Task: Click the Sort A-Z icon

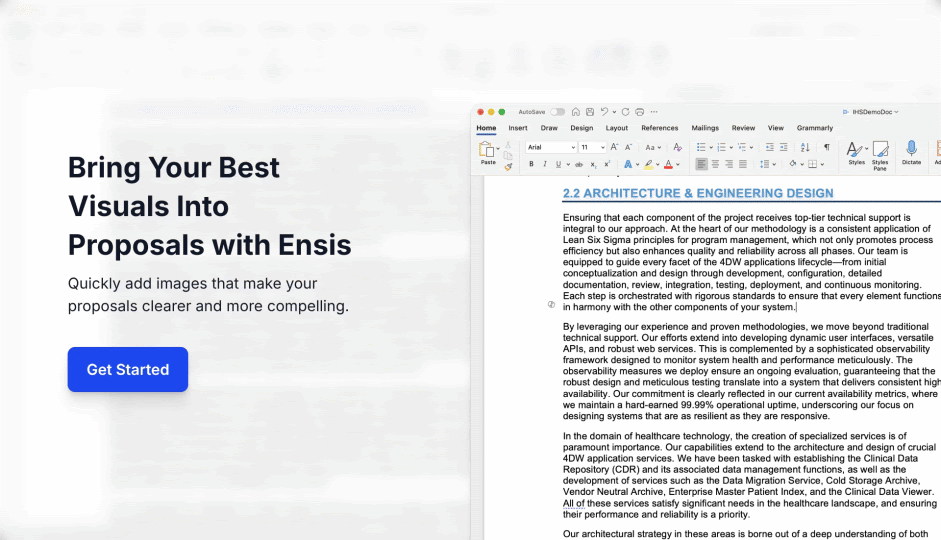Action: (805, 147)
